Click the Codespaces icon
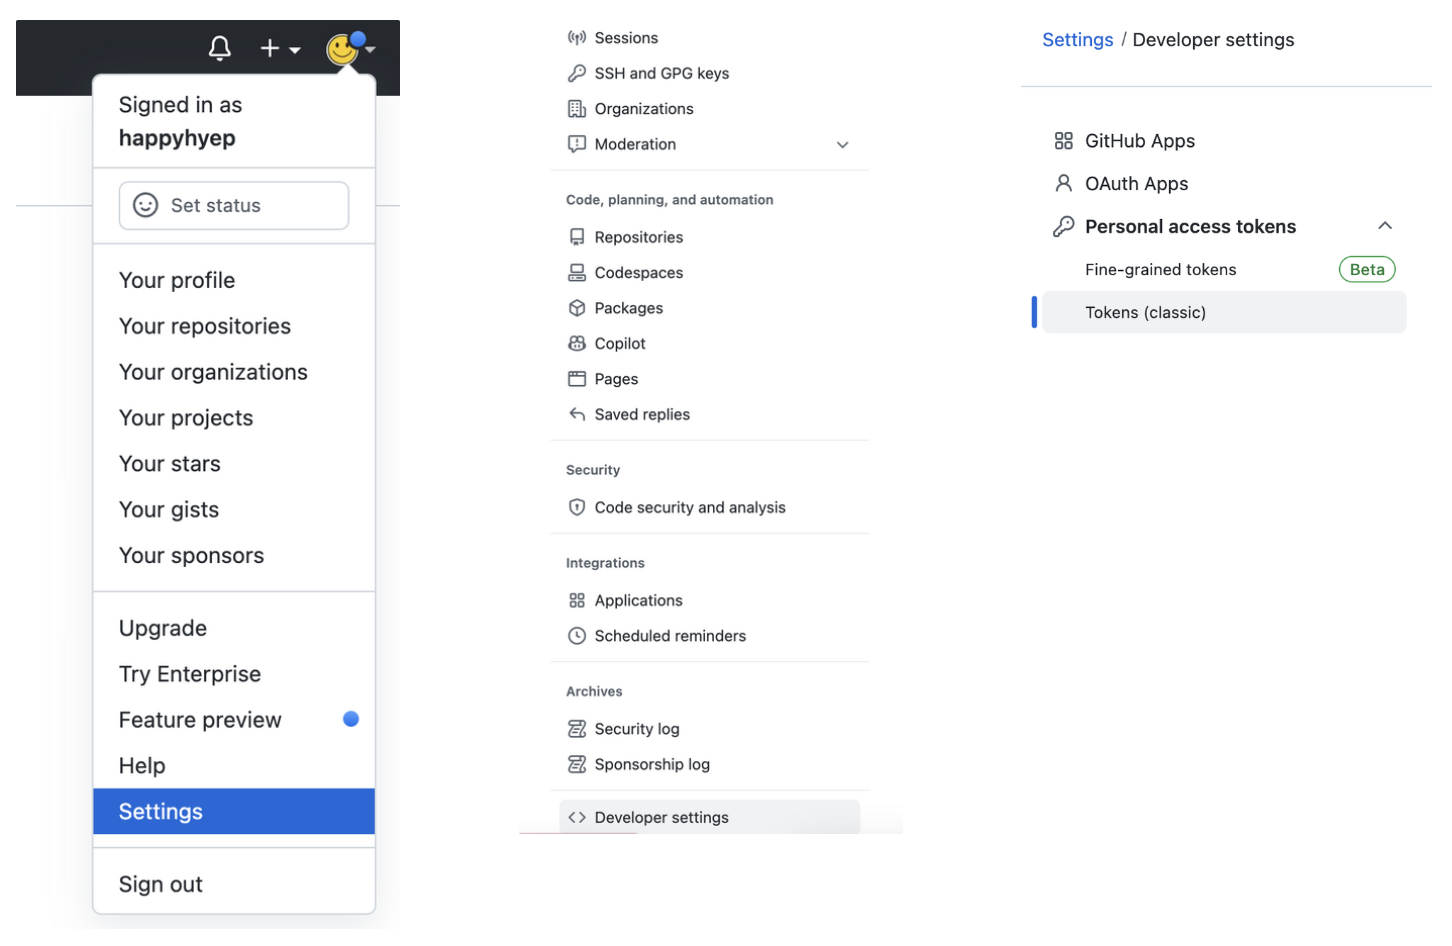Screen dimensions: 1452x946 point(577,272)
